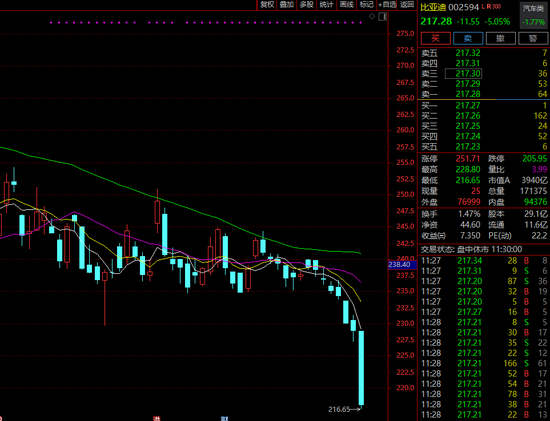Open the 汽车类 sector box
The height and width of the screenshot is (421, 550).
(x=534, y=15)
